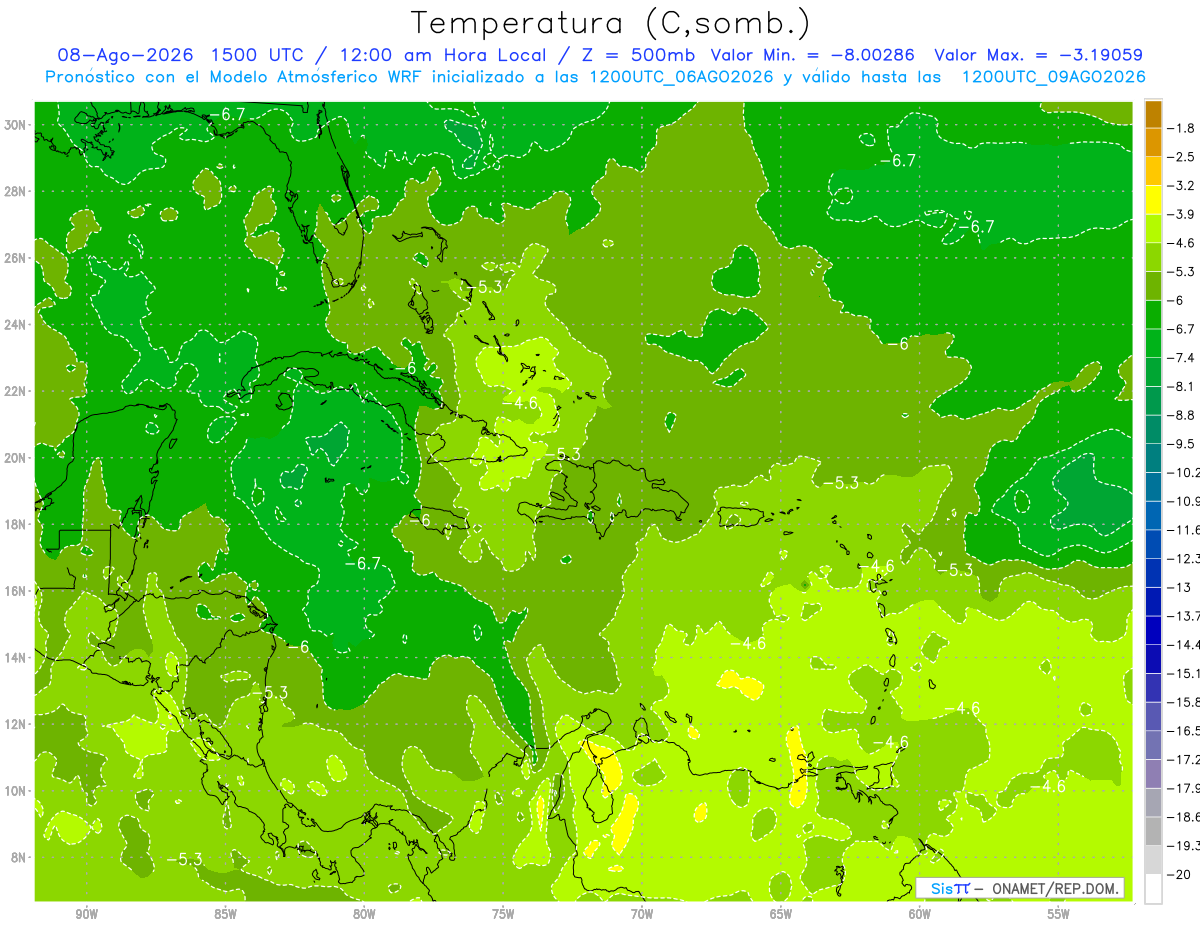Click 'Valor Max. = -3.19059' in header
Image resolution: width=1200 pixels, height=927 pixels.
tap(1038, 55)
